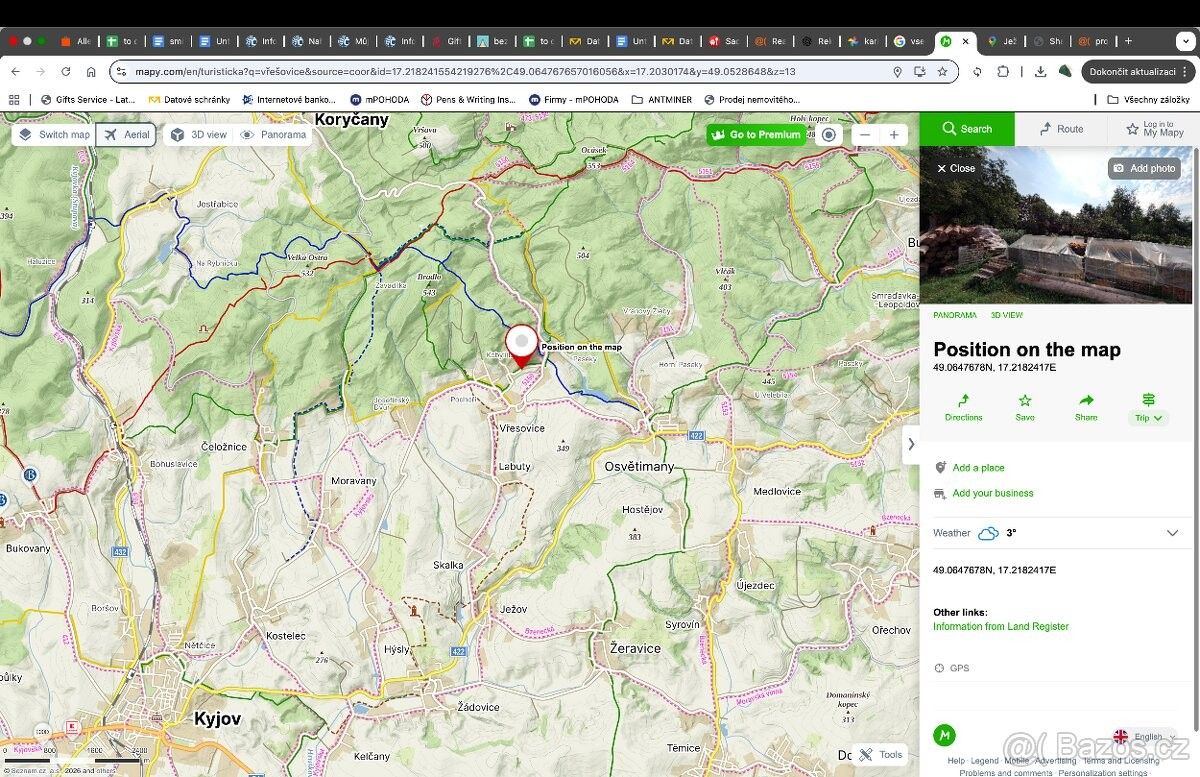
Task: Click the Directions icon in the place panel
Action: [963, 400]
